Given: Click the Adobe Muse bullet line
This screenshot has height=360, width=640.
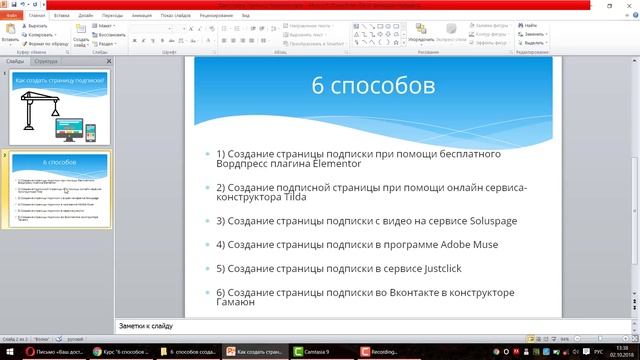Looking at the screenshot, I should pos(357,244).
